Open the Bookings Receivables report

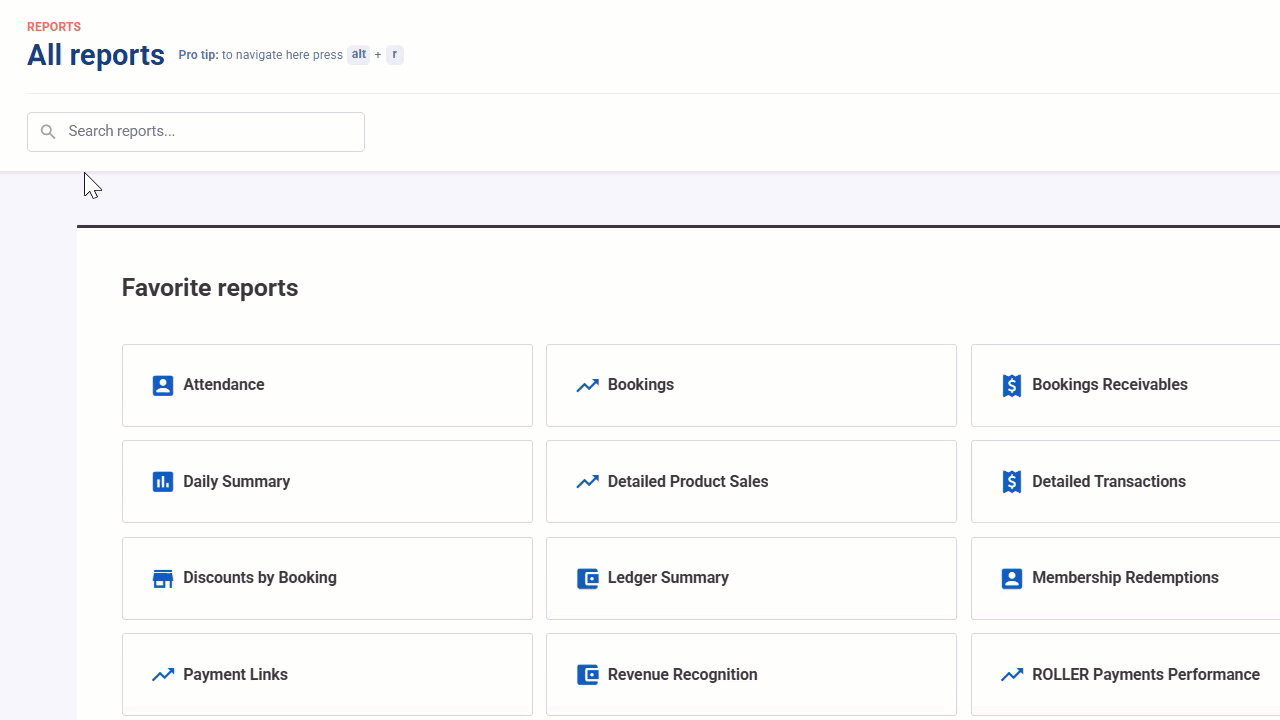tap(1125, 385)
